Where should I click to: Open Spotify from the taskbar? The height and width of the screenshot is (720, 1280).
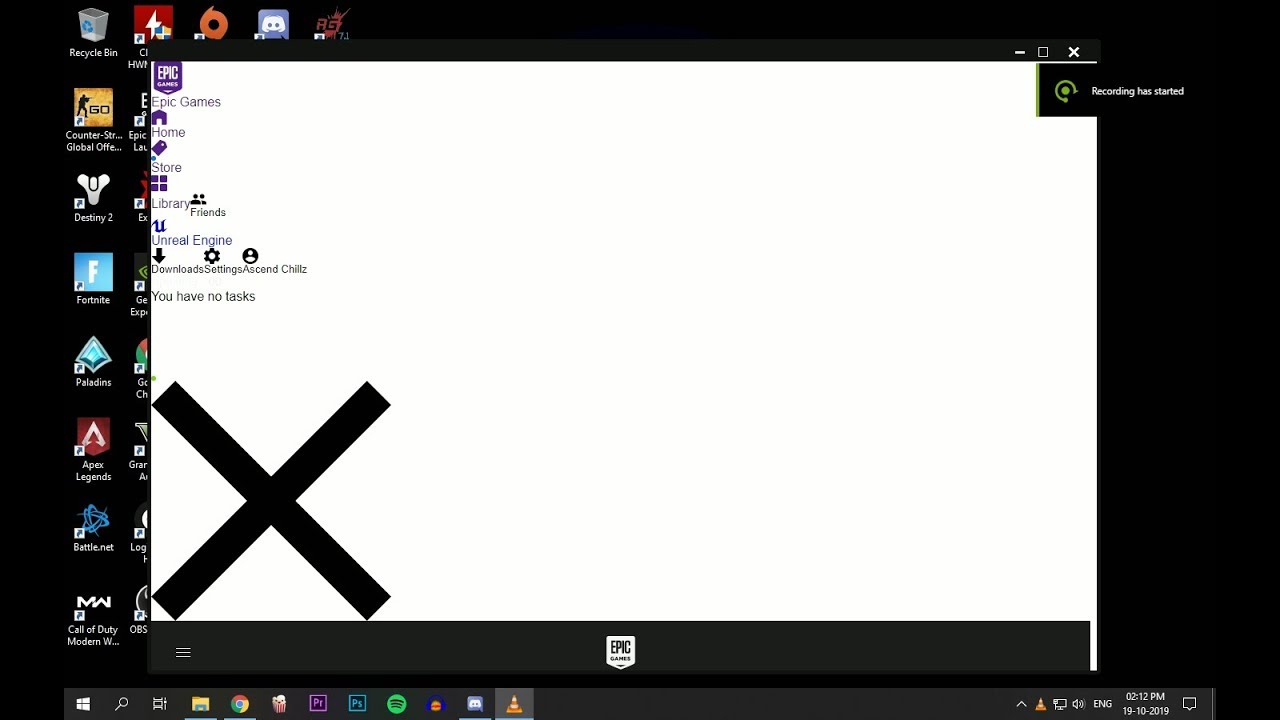(397, 704)
